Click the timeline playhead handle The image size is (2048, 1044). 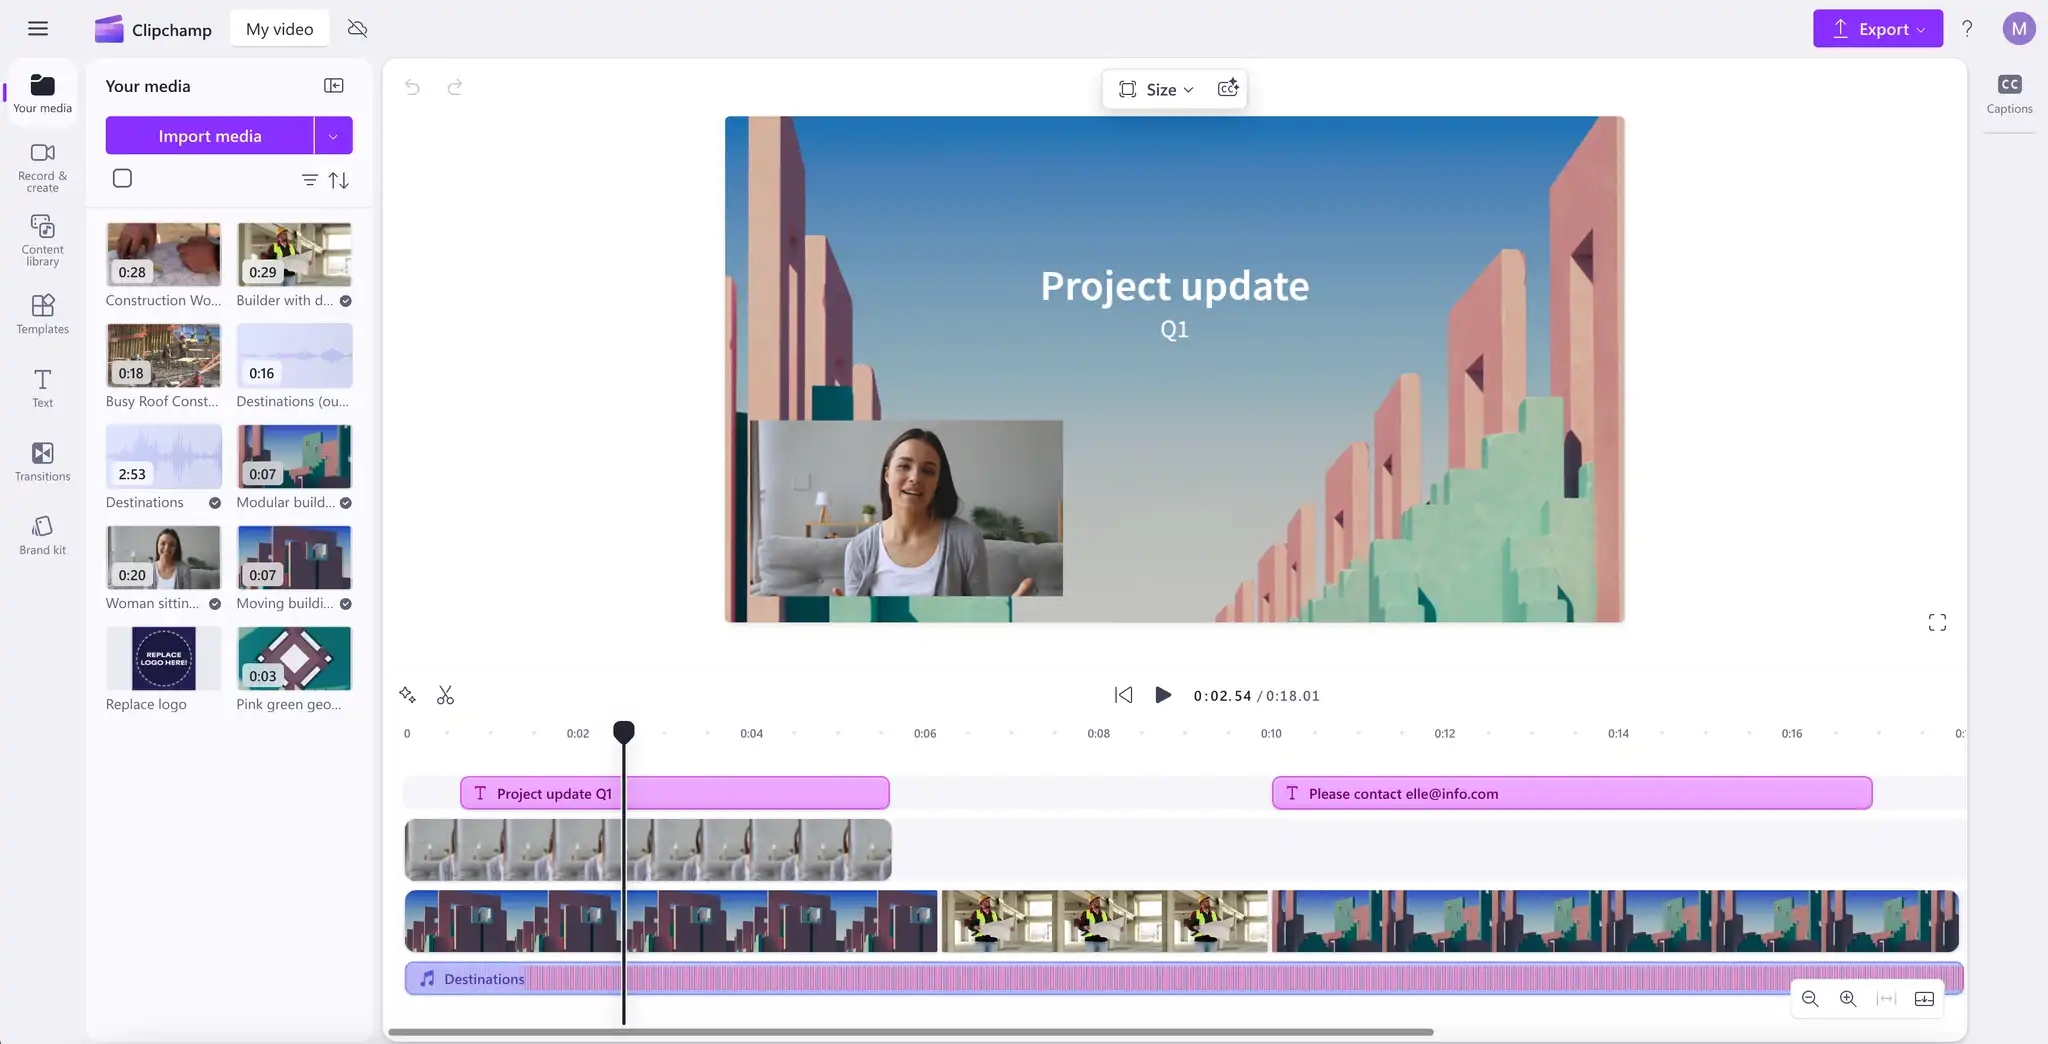tap(623, 732)
